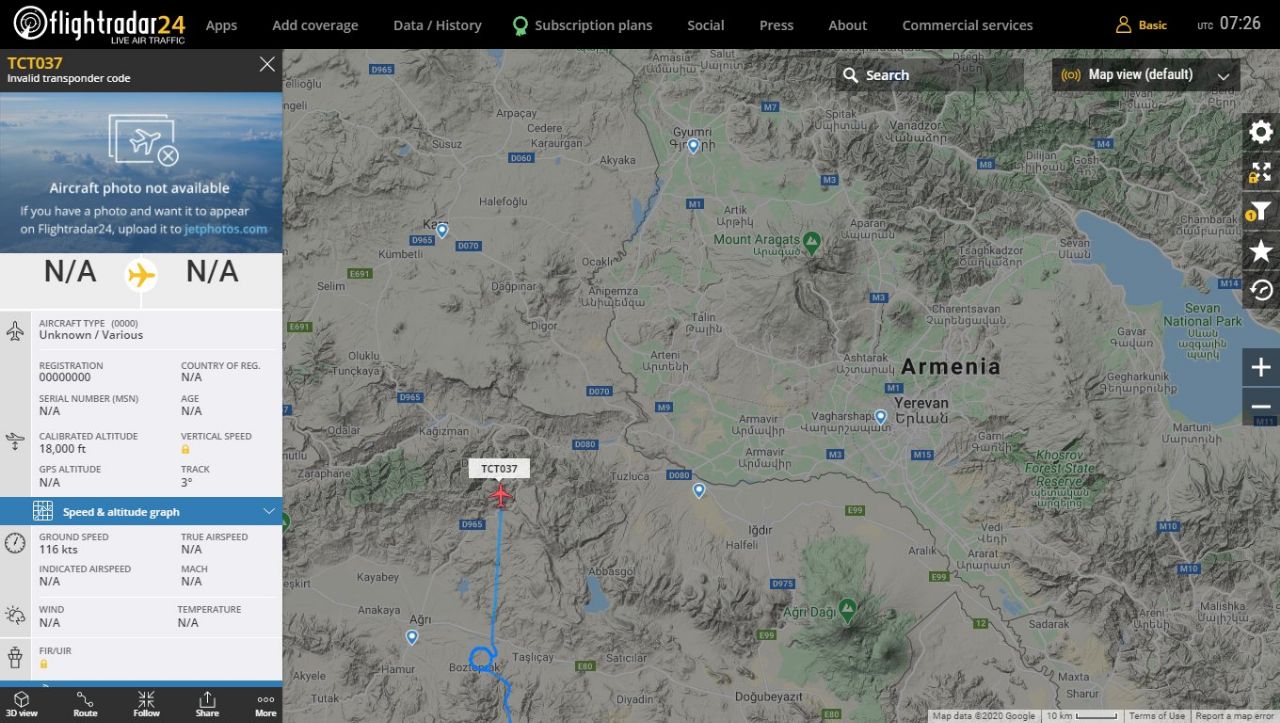Zoom in the map with plus button
Image resolution: width=1280 pixels, height=723 pixels.
tap(1261, 367)
